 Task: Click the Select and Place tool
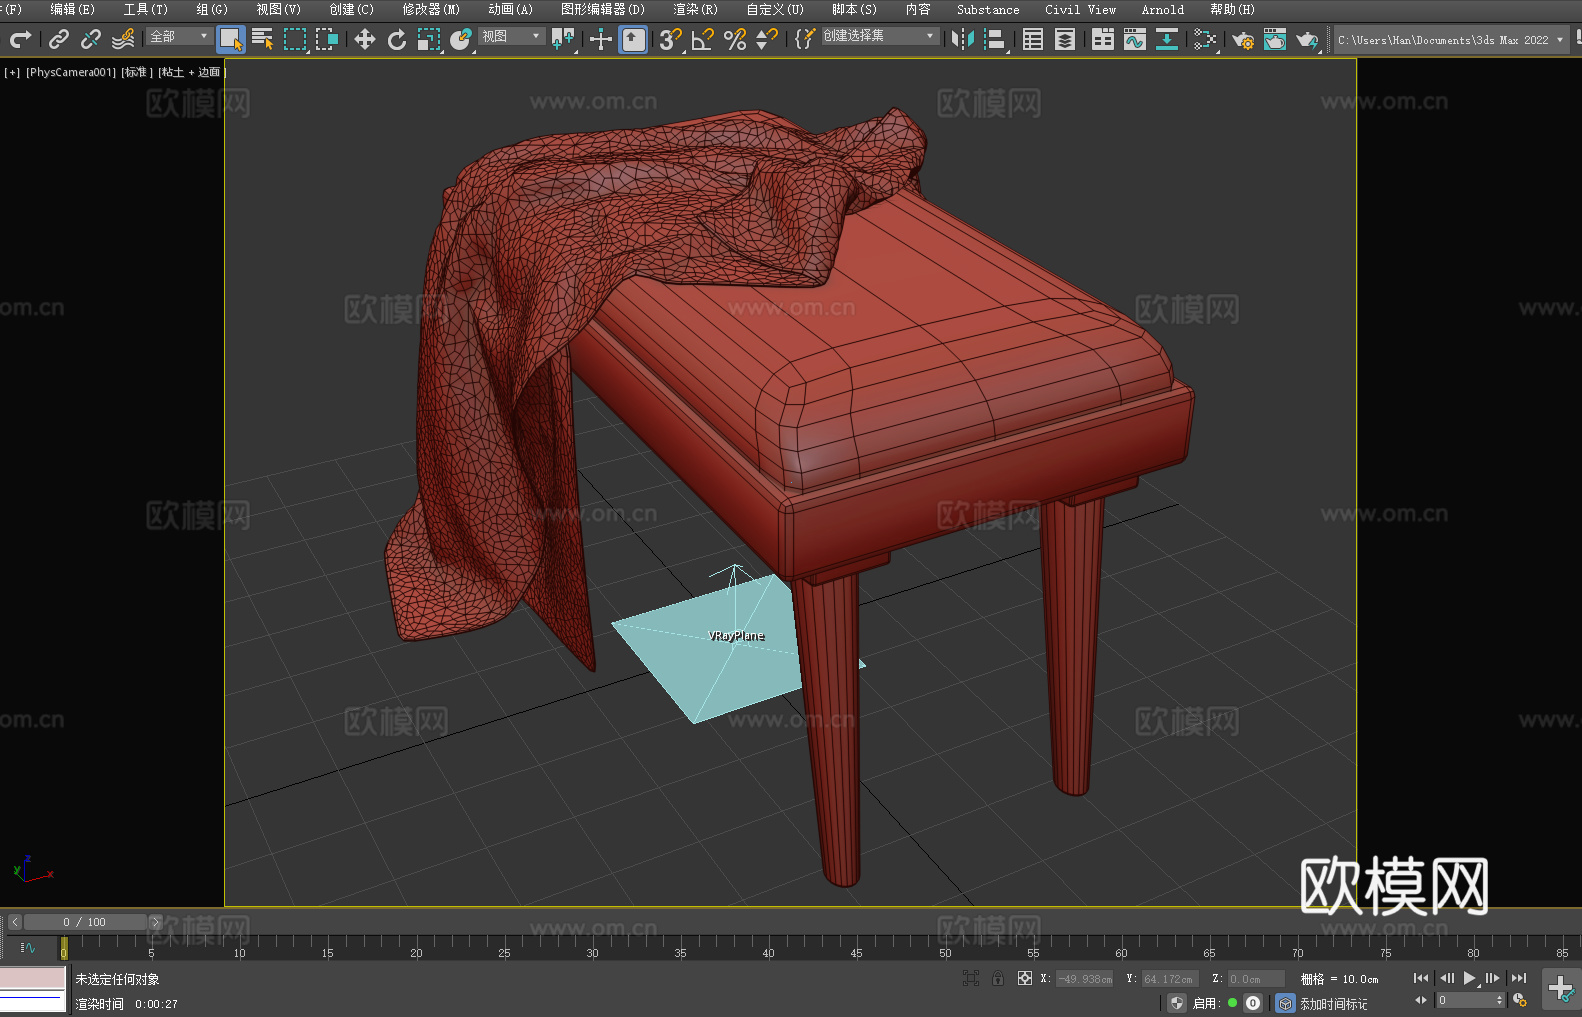pos(461,39)
